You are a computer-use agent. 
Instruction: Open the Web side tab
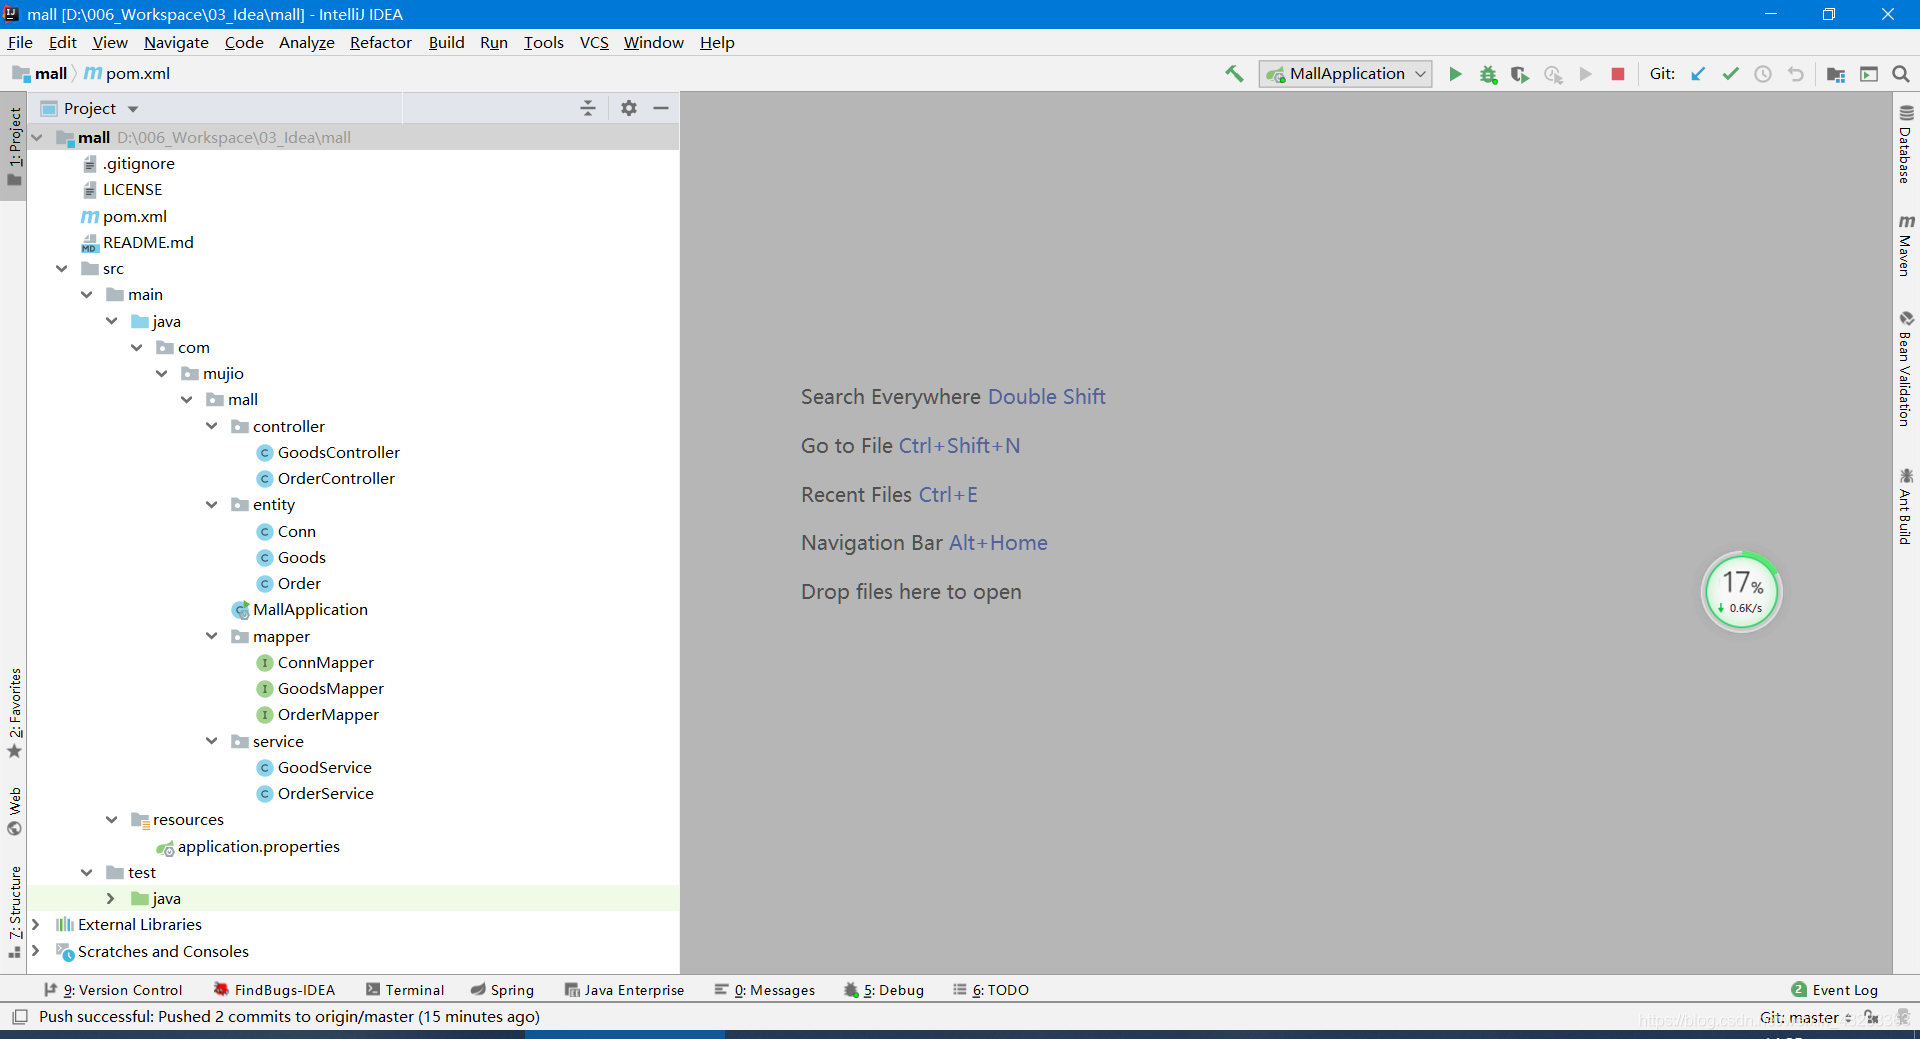[x=14, y=811]
